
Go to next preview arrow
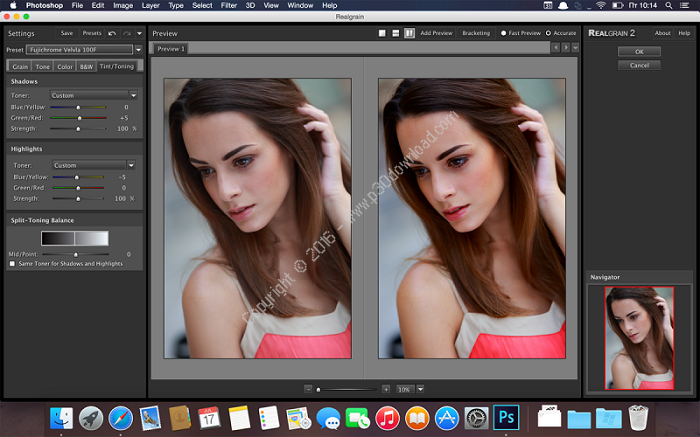565,47
